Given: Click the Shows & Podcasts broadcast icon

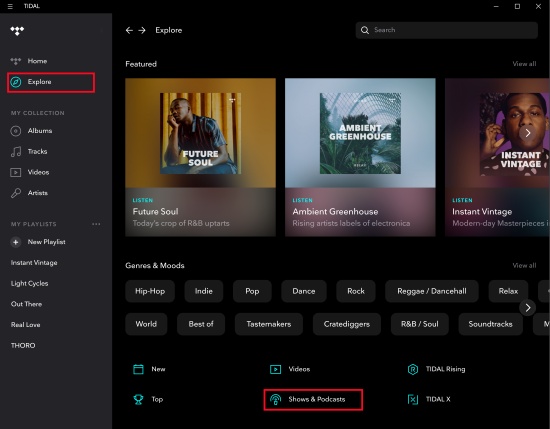Looking at the screenshot, I should (275, 399).
